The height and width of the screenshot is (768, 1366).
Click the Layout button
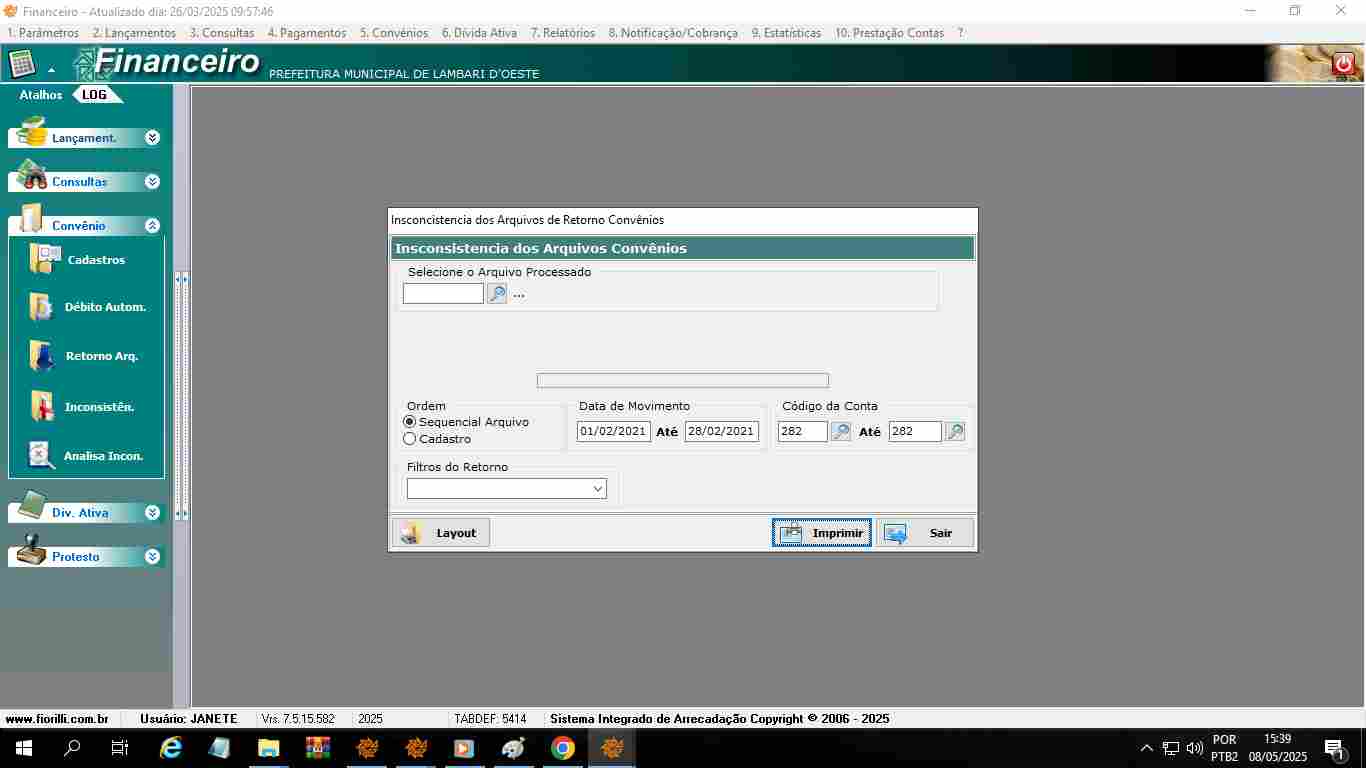pyautogui.click(x=441, y=533)
